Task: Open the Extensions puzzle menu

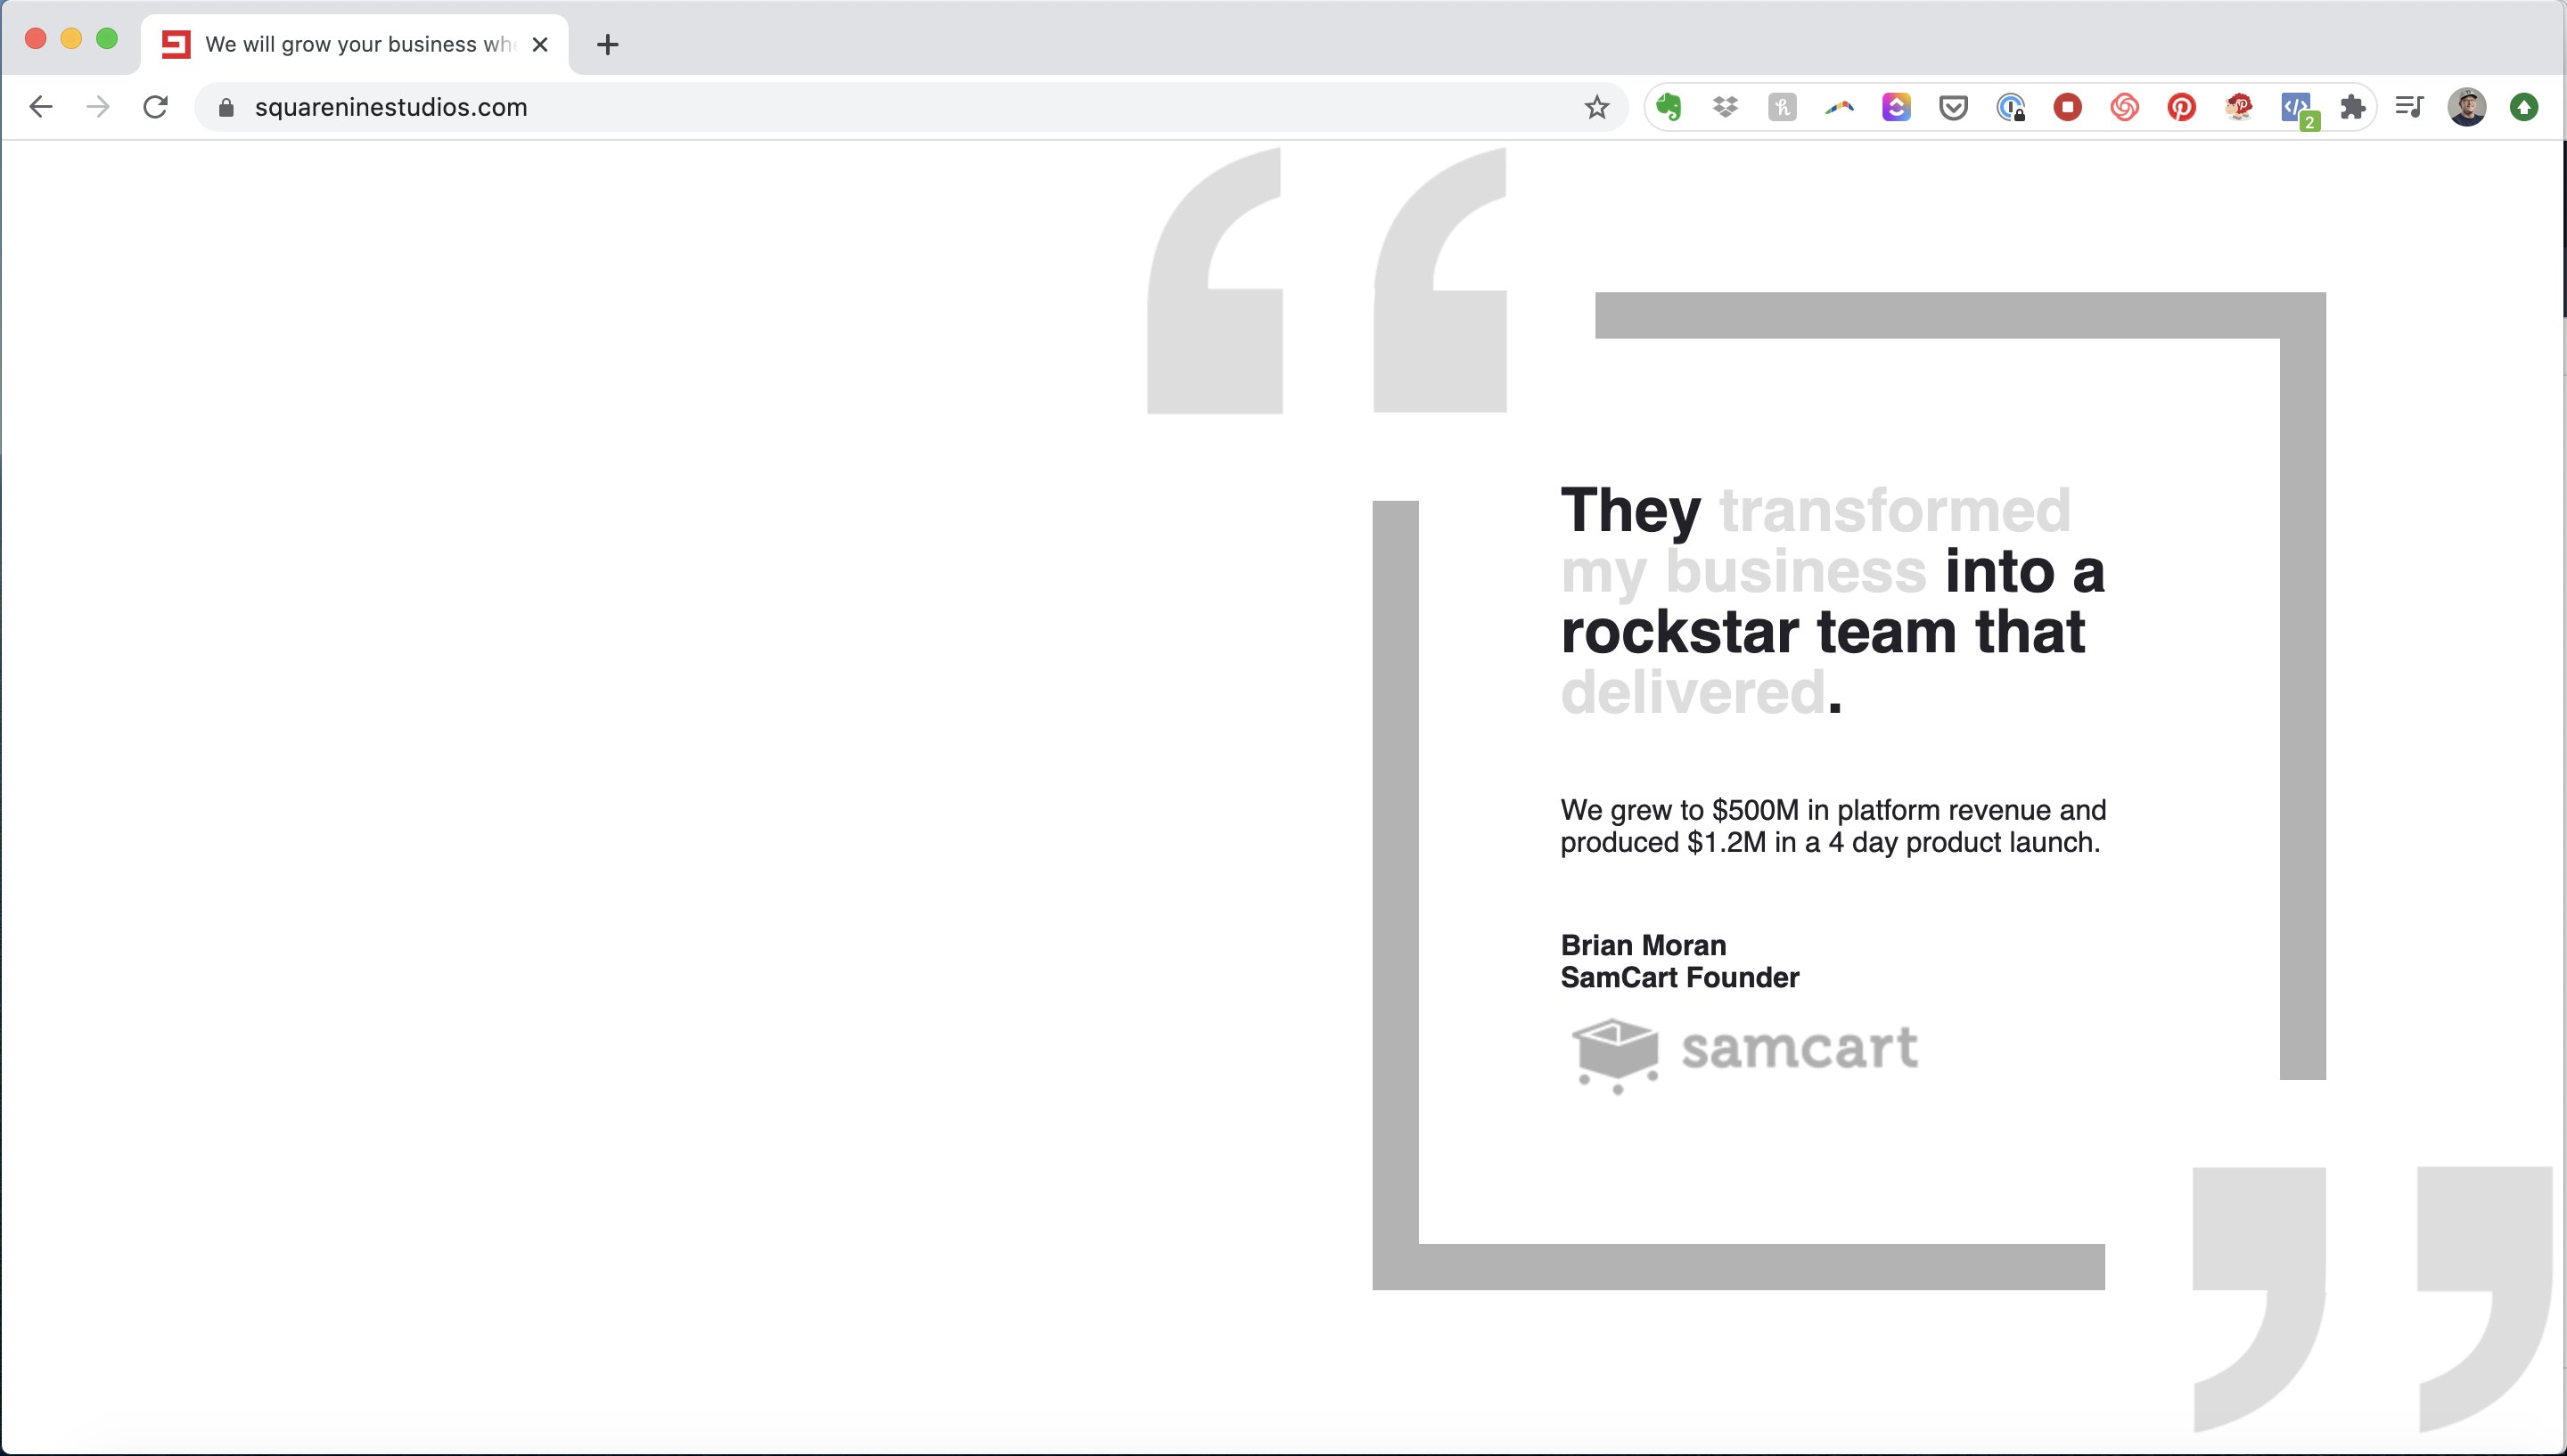Action: [2353, 107]
